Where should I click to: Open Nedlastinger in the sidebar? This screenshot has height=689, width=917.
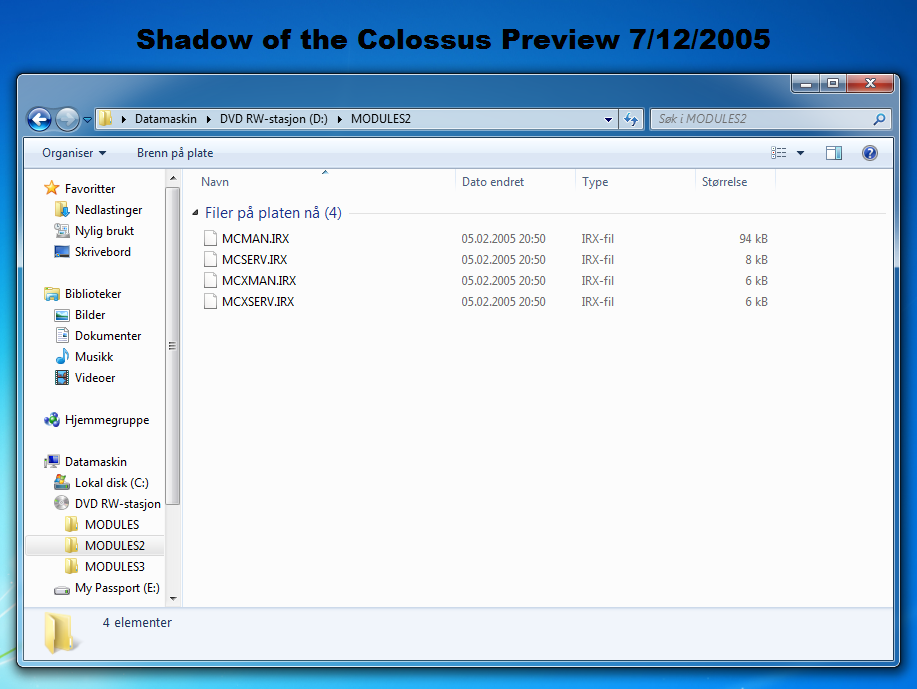coord(108,209)
